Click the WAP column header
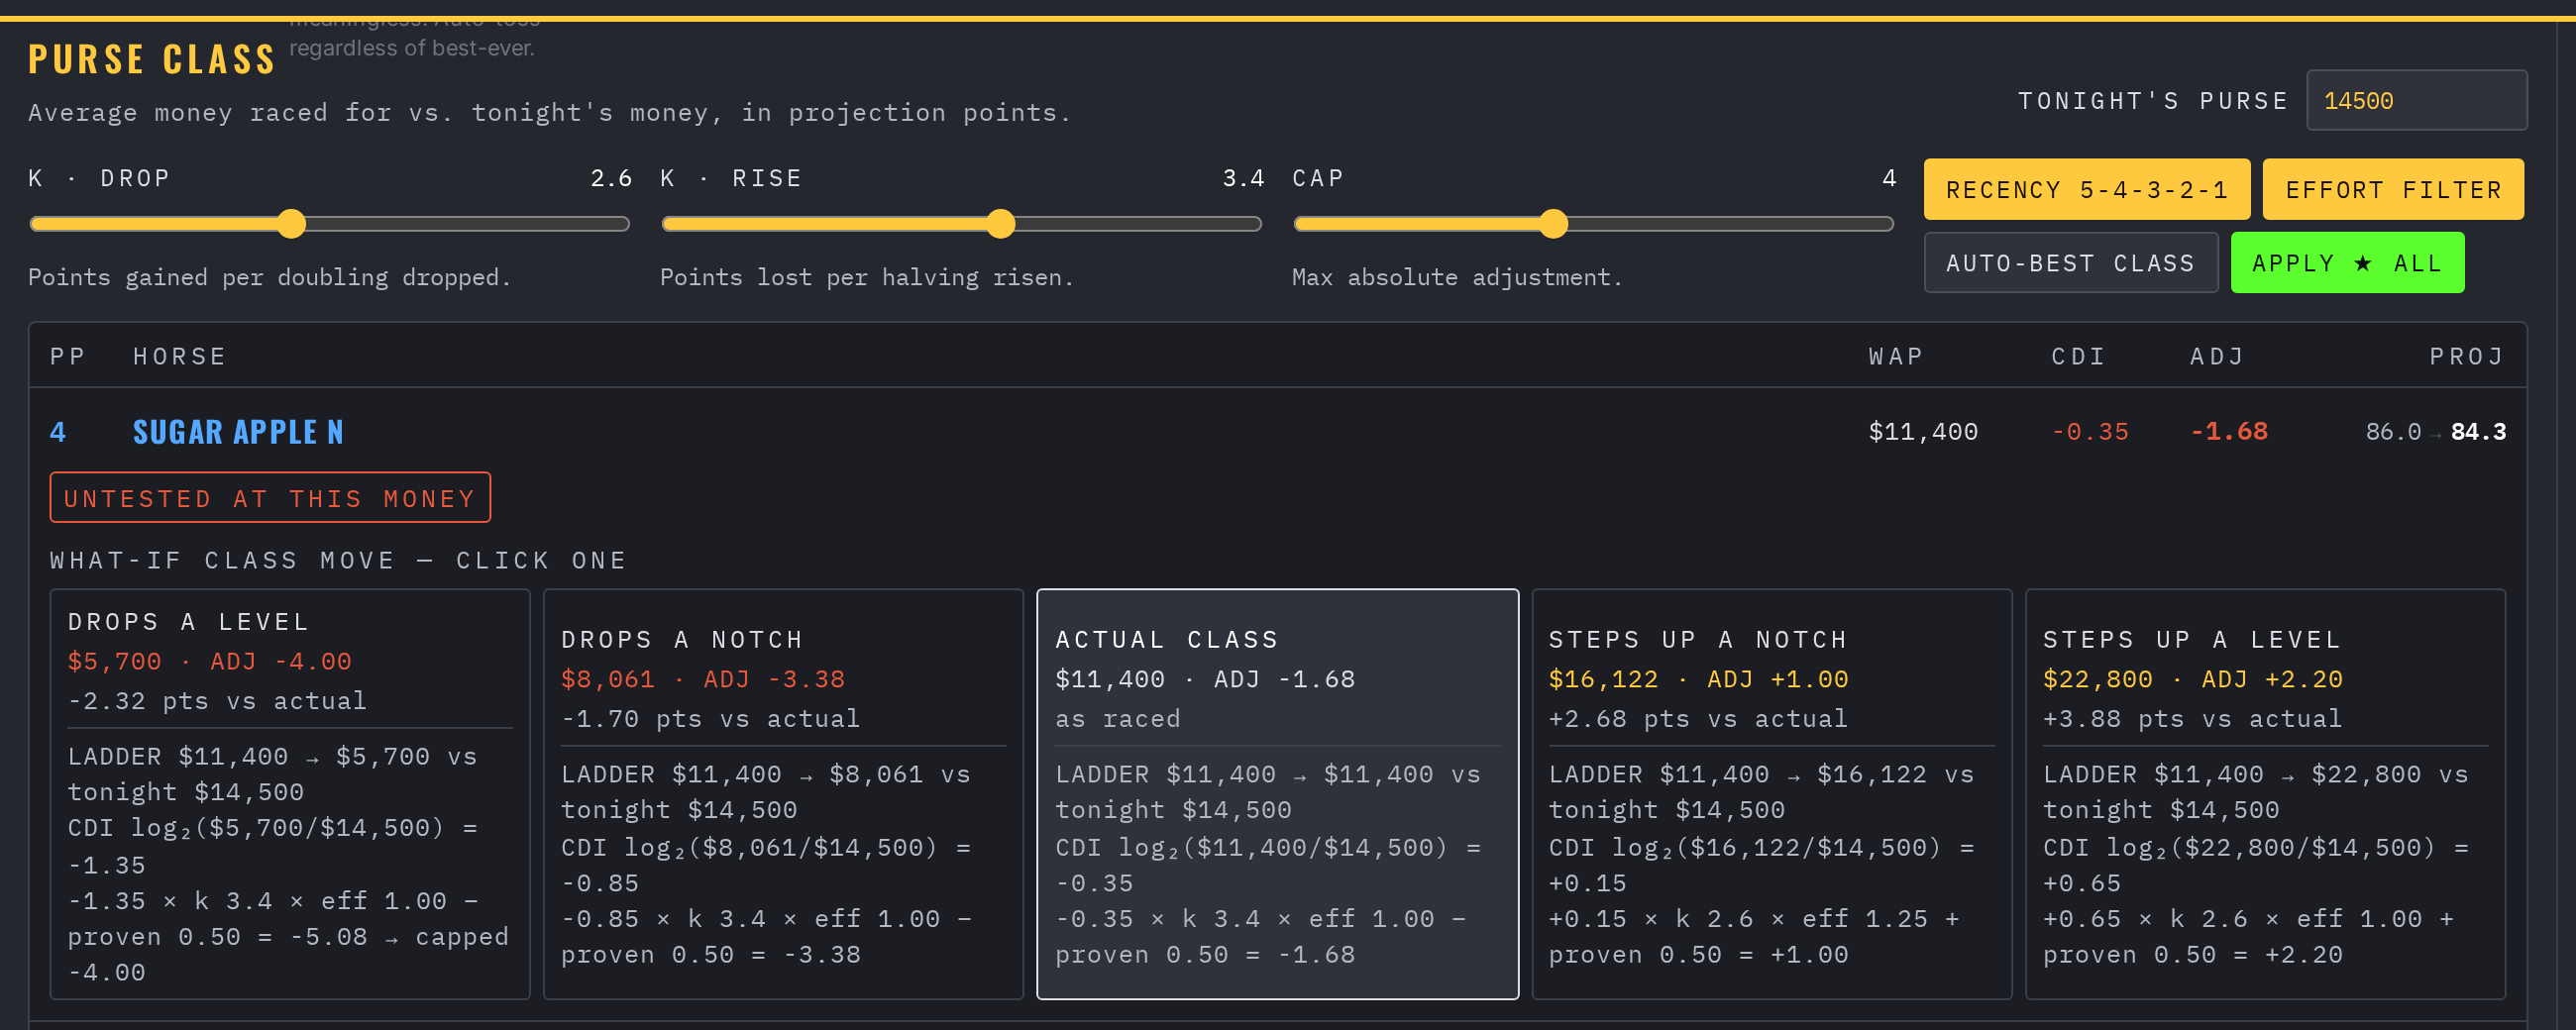 [1895, 357]
